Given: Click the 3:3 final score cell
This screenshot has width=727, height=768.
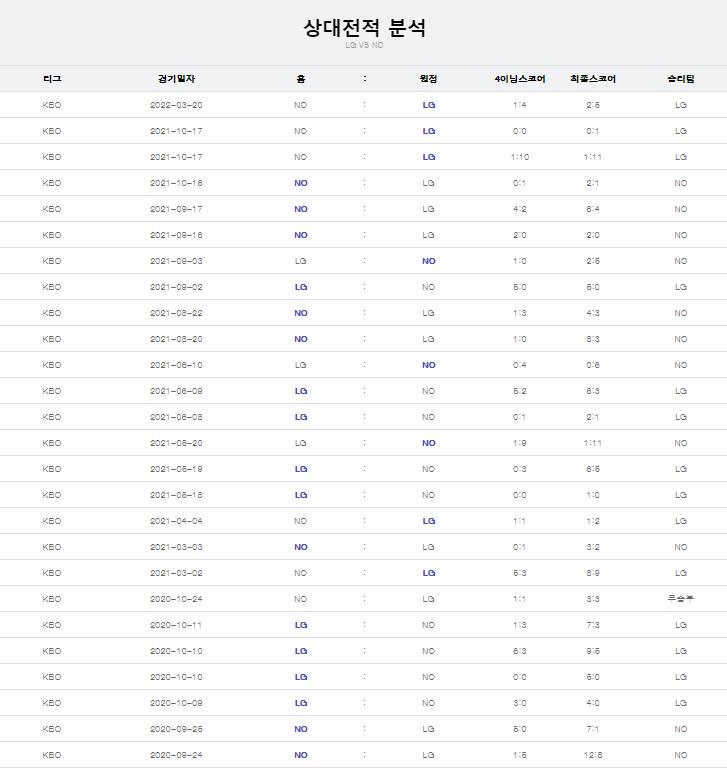Looking at the screenshot, I should 593,599.
